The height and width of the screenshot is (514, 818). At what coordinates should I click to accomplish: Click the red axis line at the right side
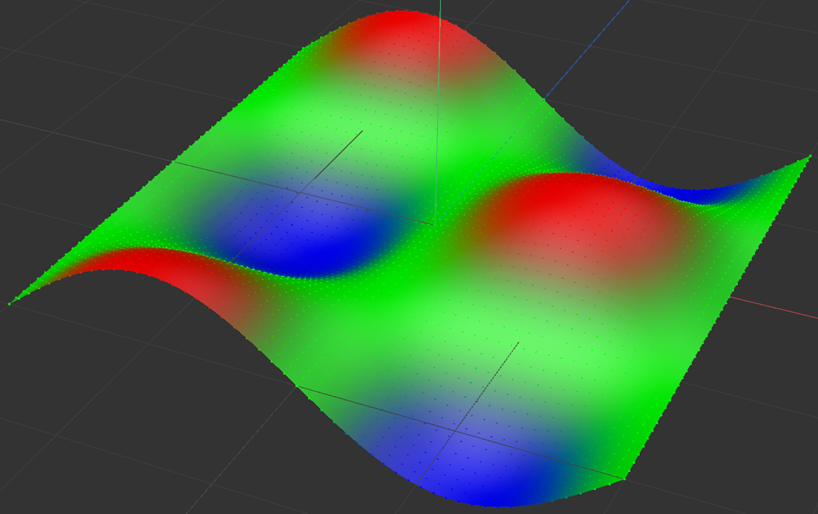(780, 307)
